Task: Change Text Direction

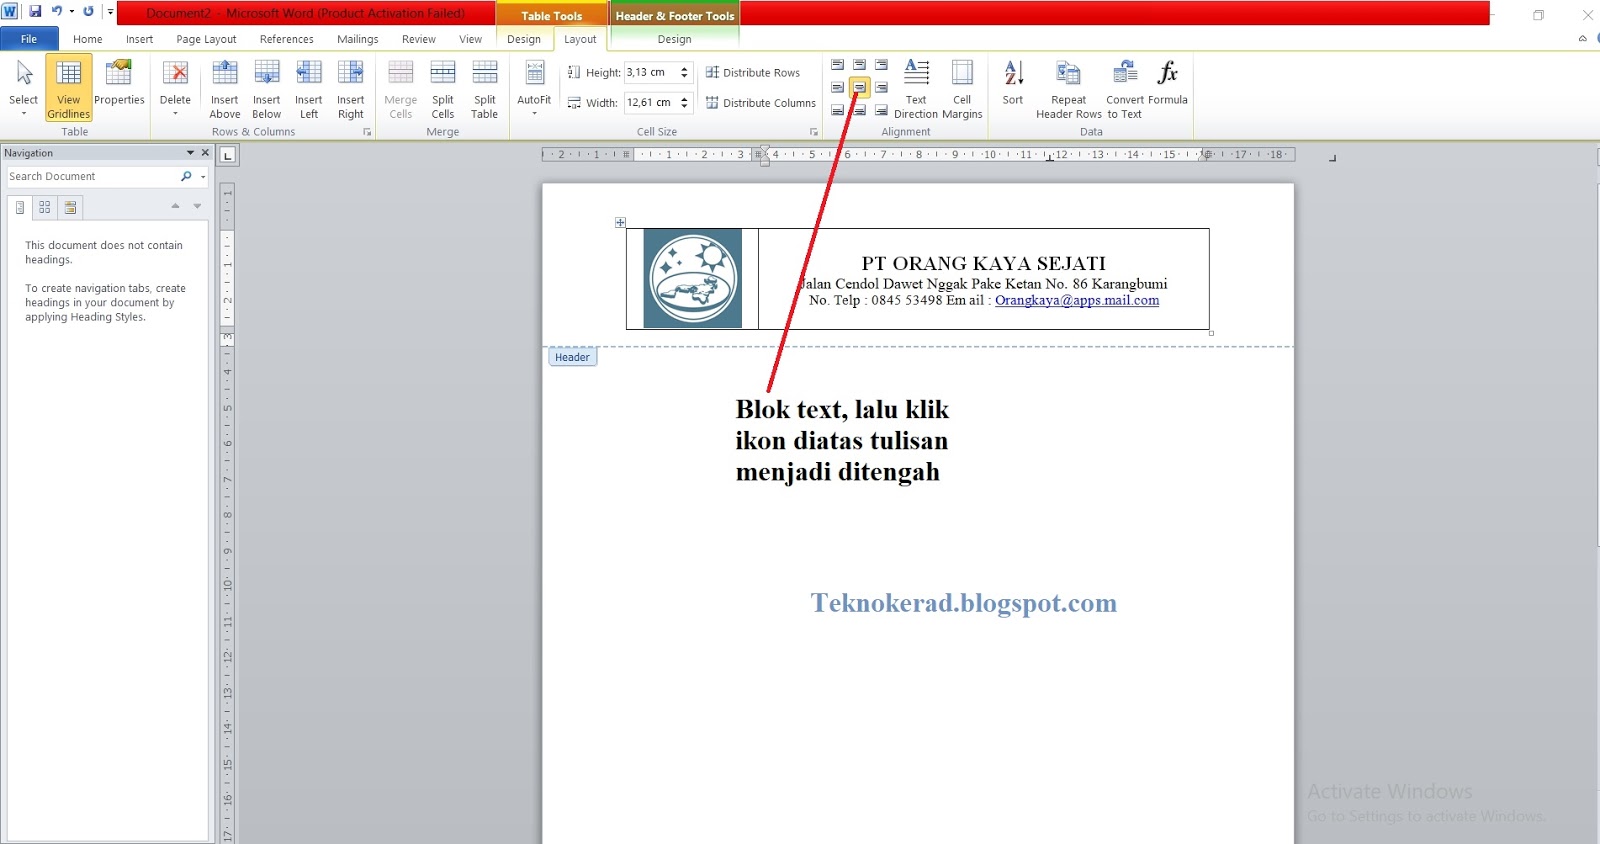Action: pyautogui.click(x=916, y=88)
